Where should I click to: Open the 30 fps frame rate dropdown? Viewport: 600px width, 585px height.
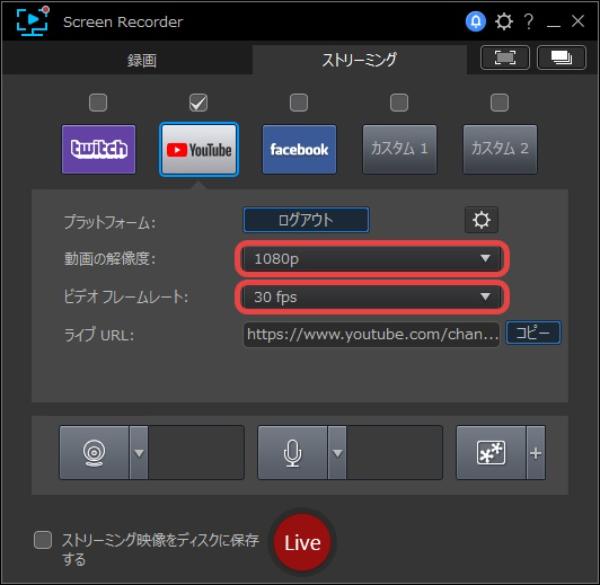pos(372,297)
